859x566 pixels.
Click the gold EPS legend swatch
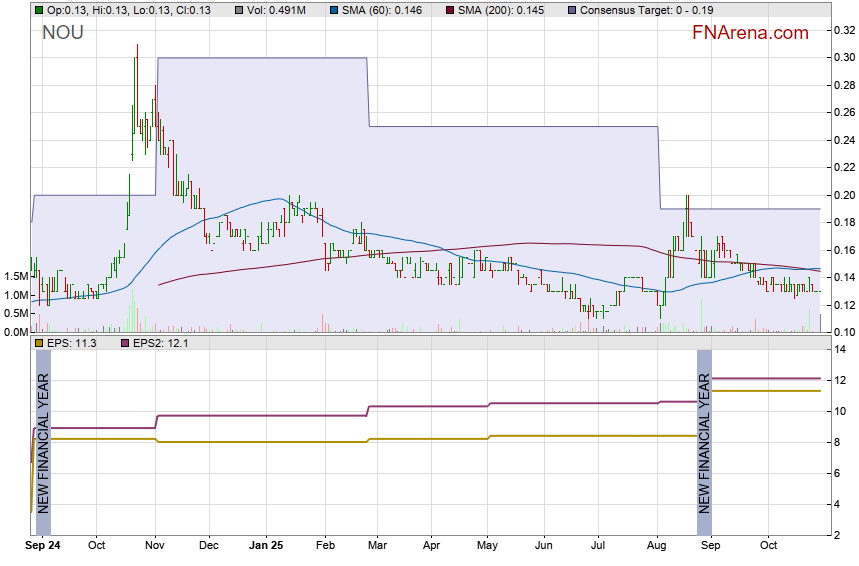tap(38, 343)
